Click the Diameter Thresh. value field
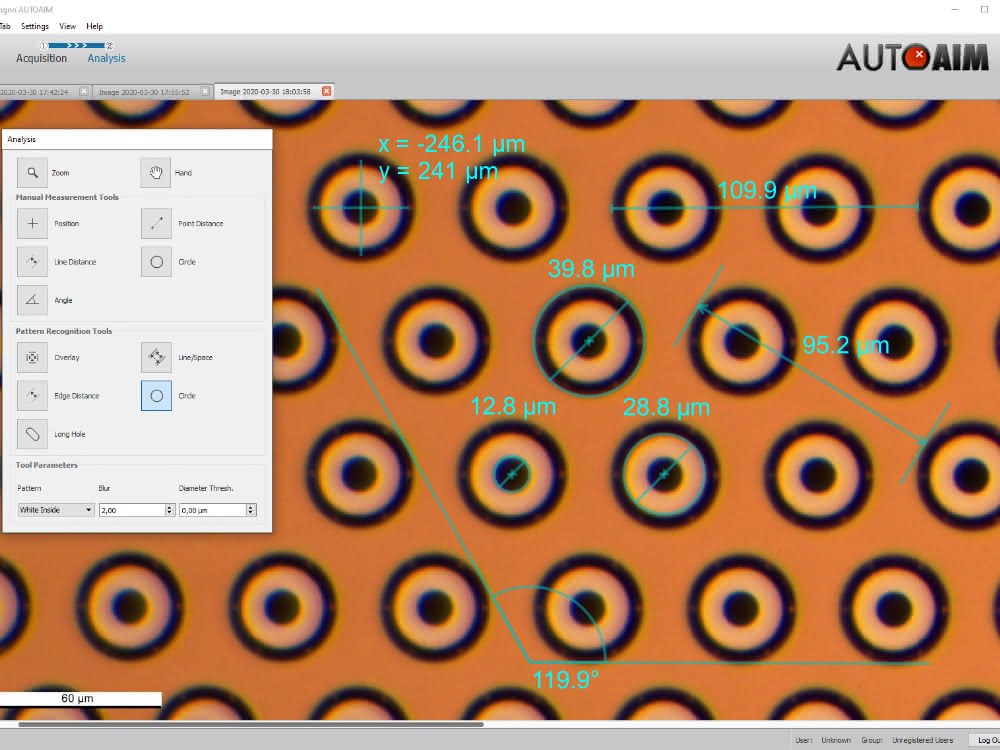The width and height of the screenshot is (1000, 750). click(212, 510)
